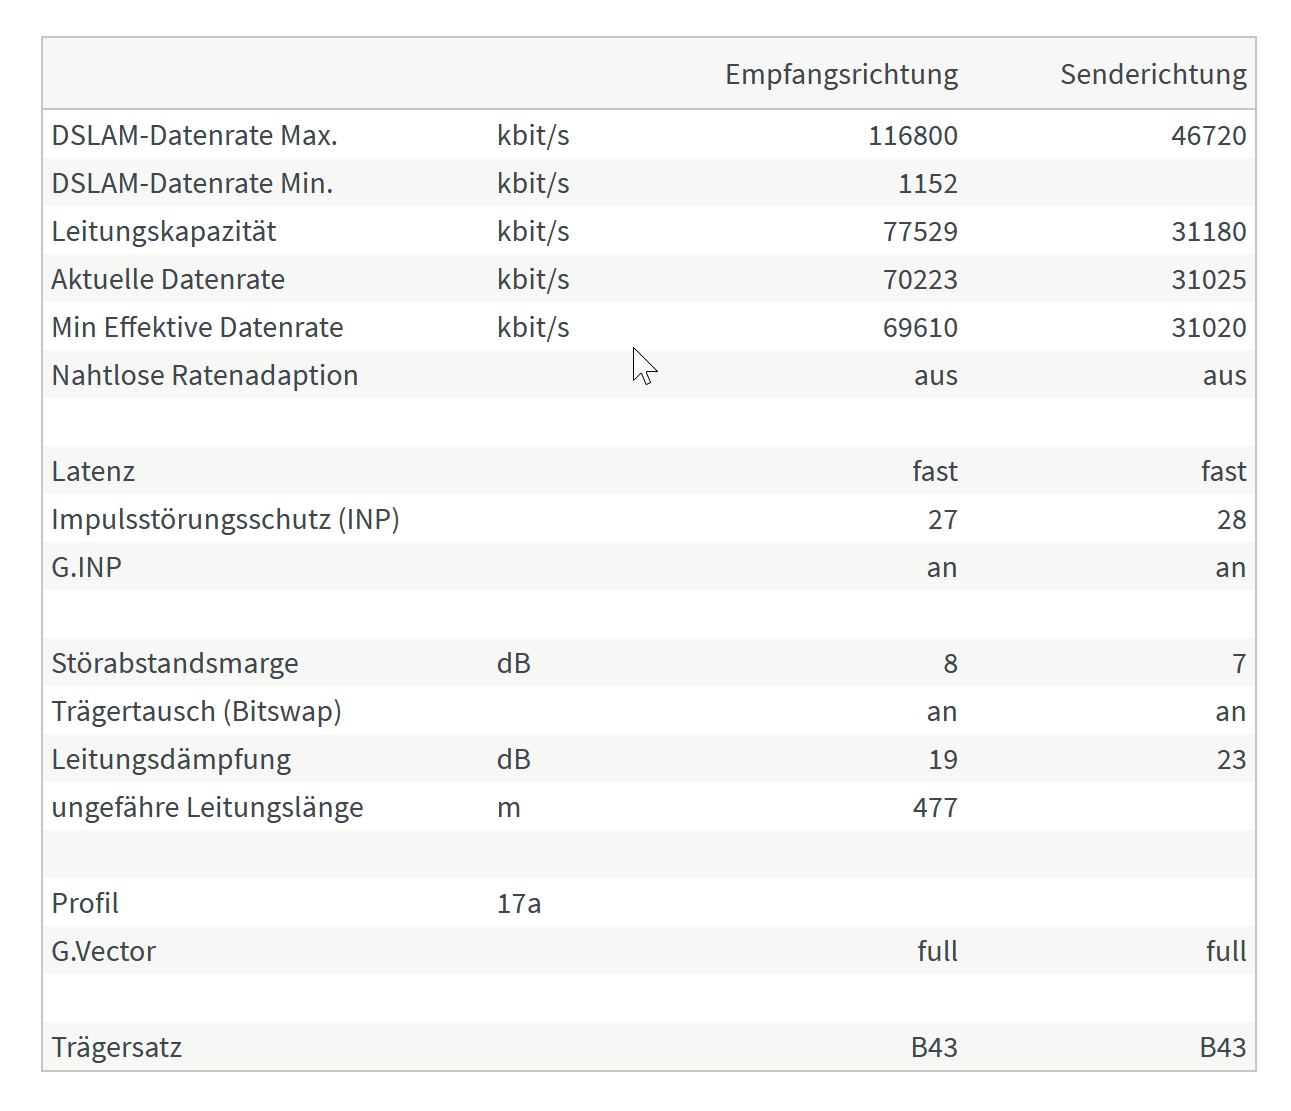Click the Trägertausch (Bitswap) label
The width and height of the screenshot is (1291, 1111).
(196, 711)
